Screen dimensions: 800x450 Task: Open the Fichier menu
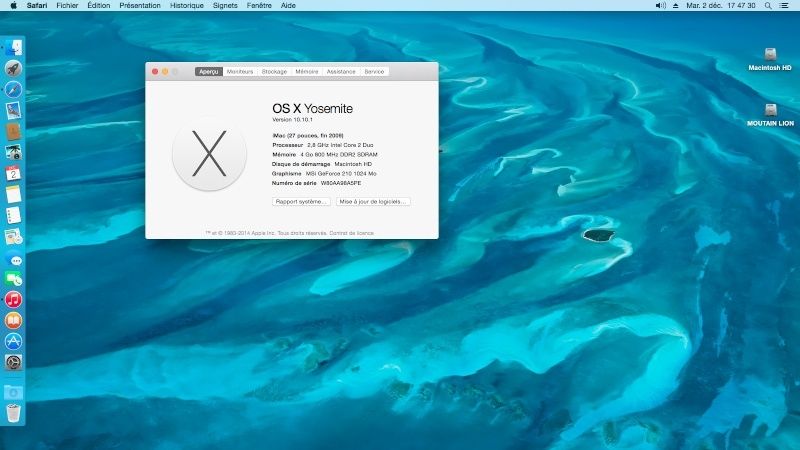click(x=67, y=5)
